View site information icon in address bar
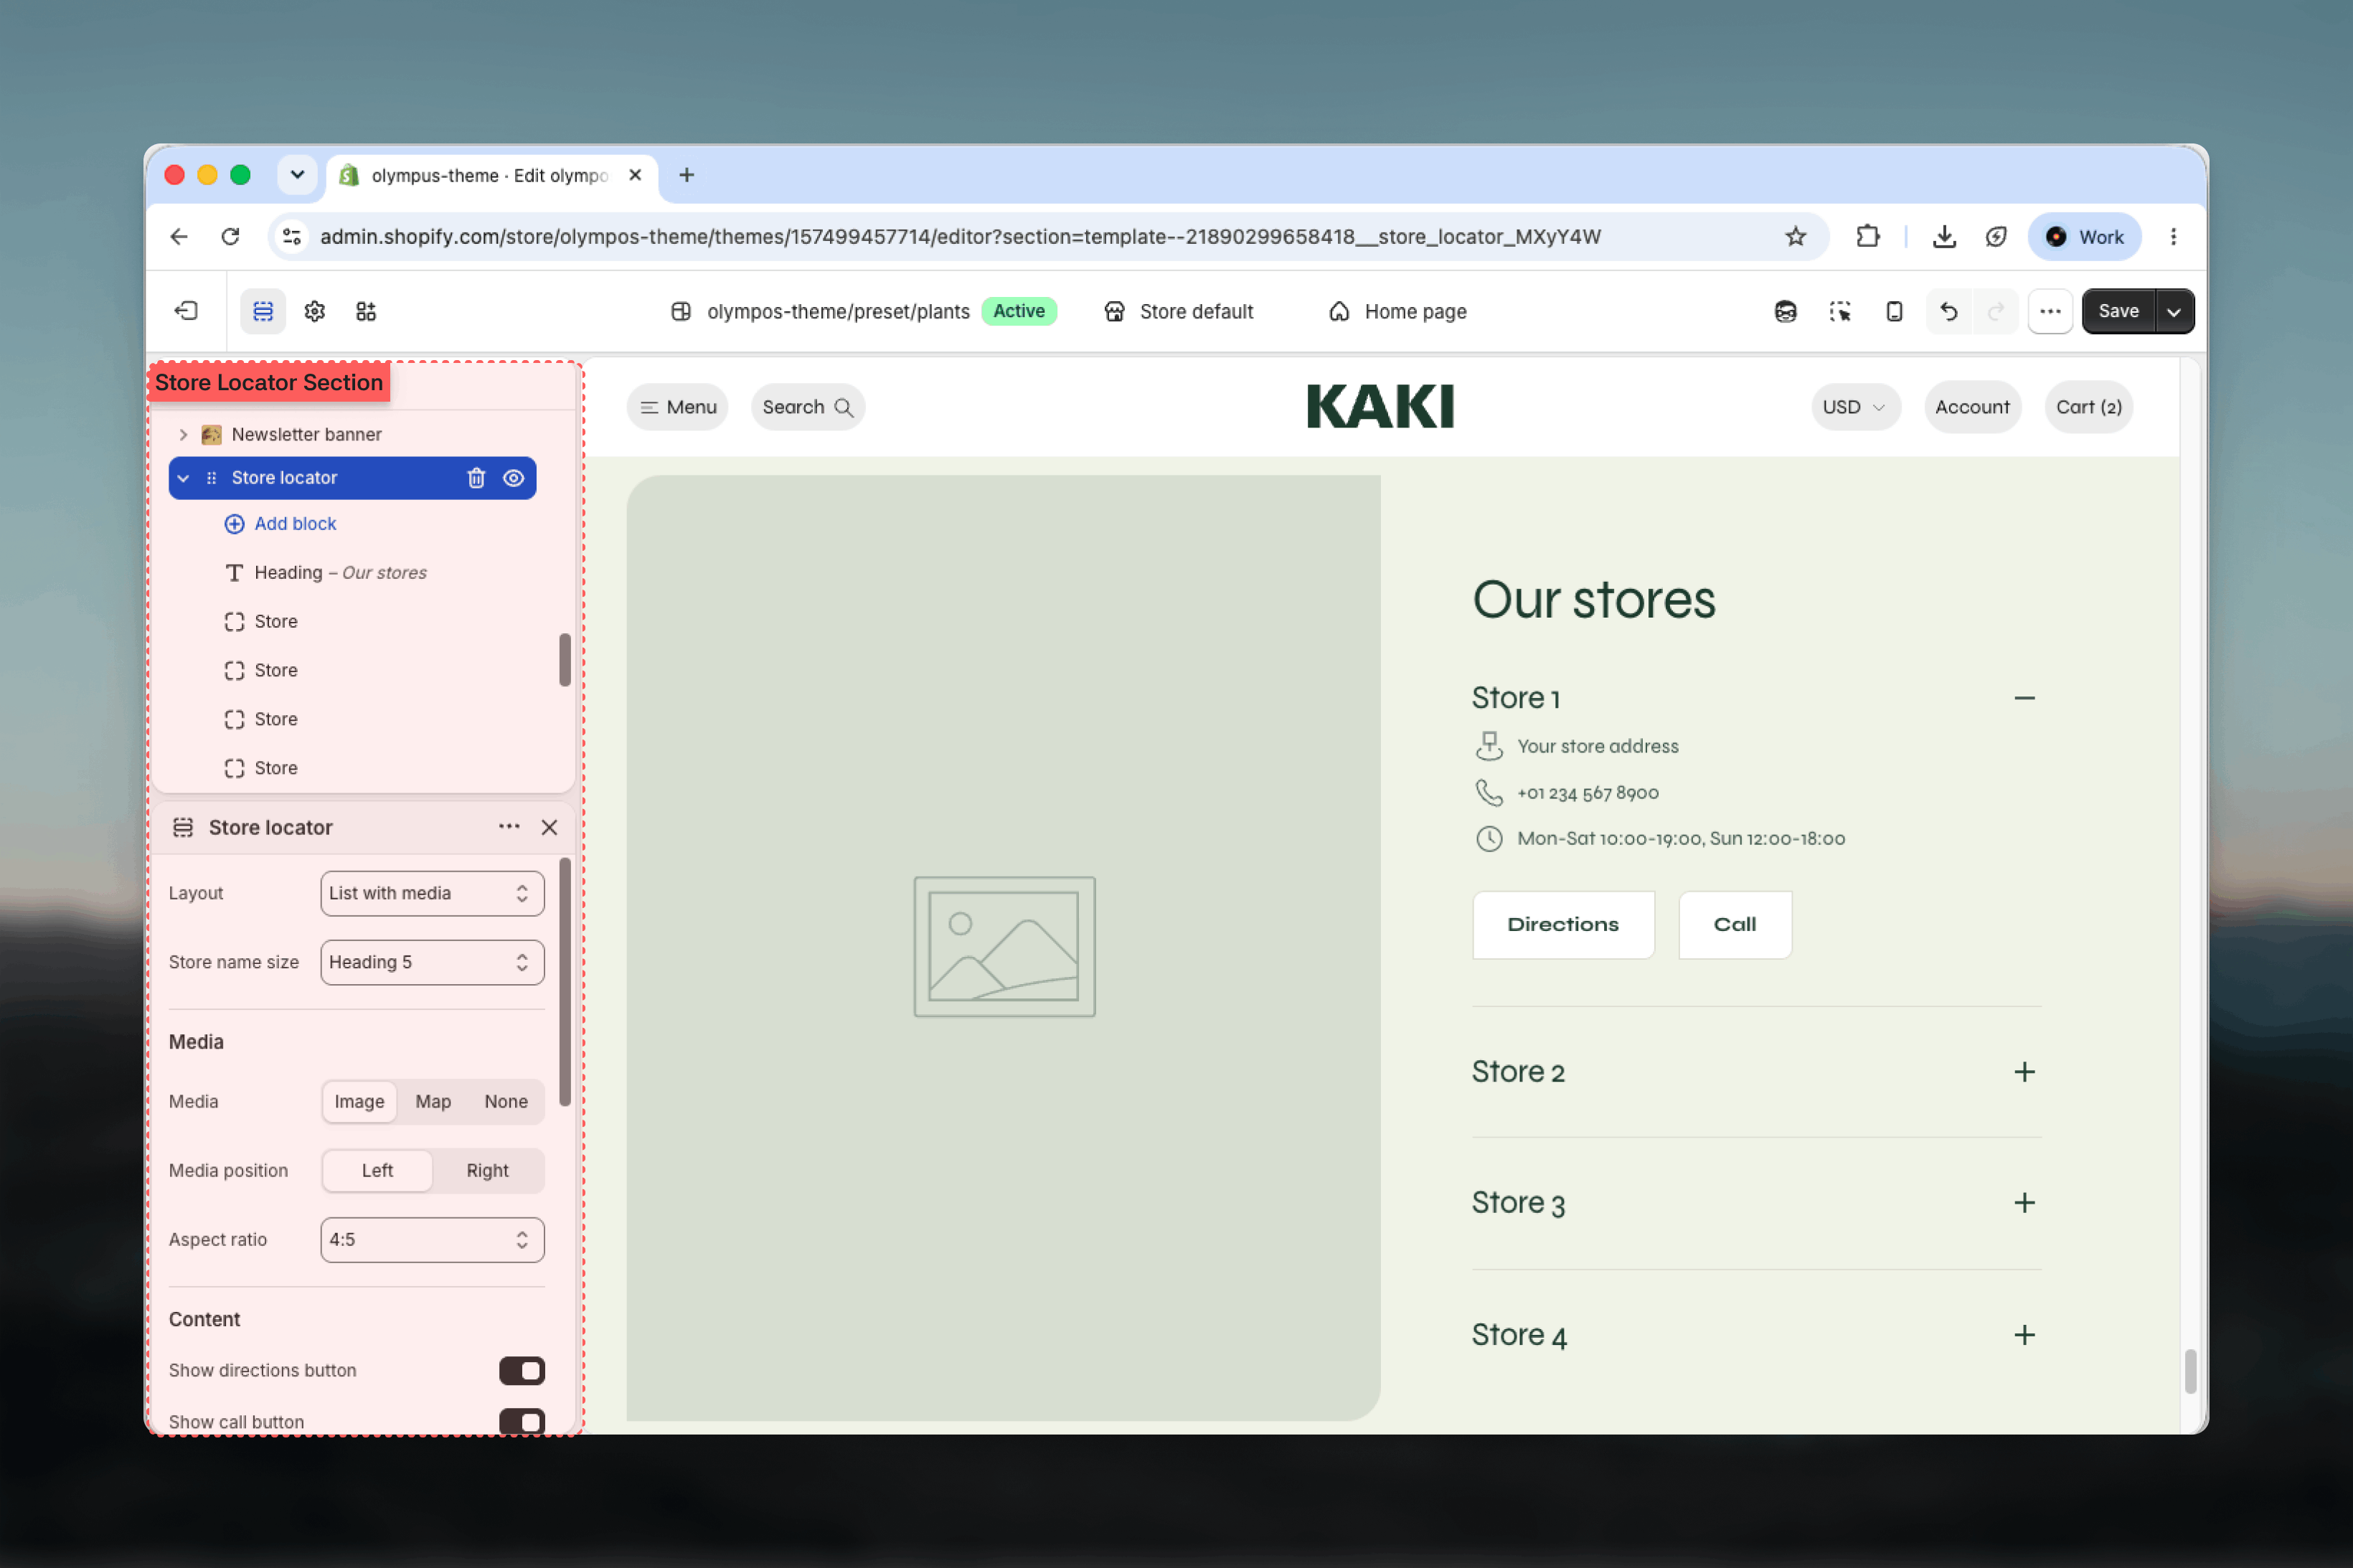Image resolution: width=2353 pixels, height=1568 pixels. [292, 236]
